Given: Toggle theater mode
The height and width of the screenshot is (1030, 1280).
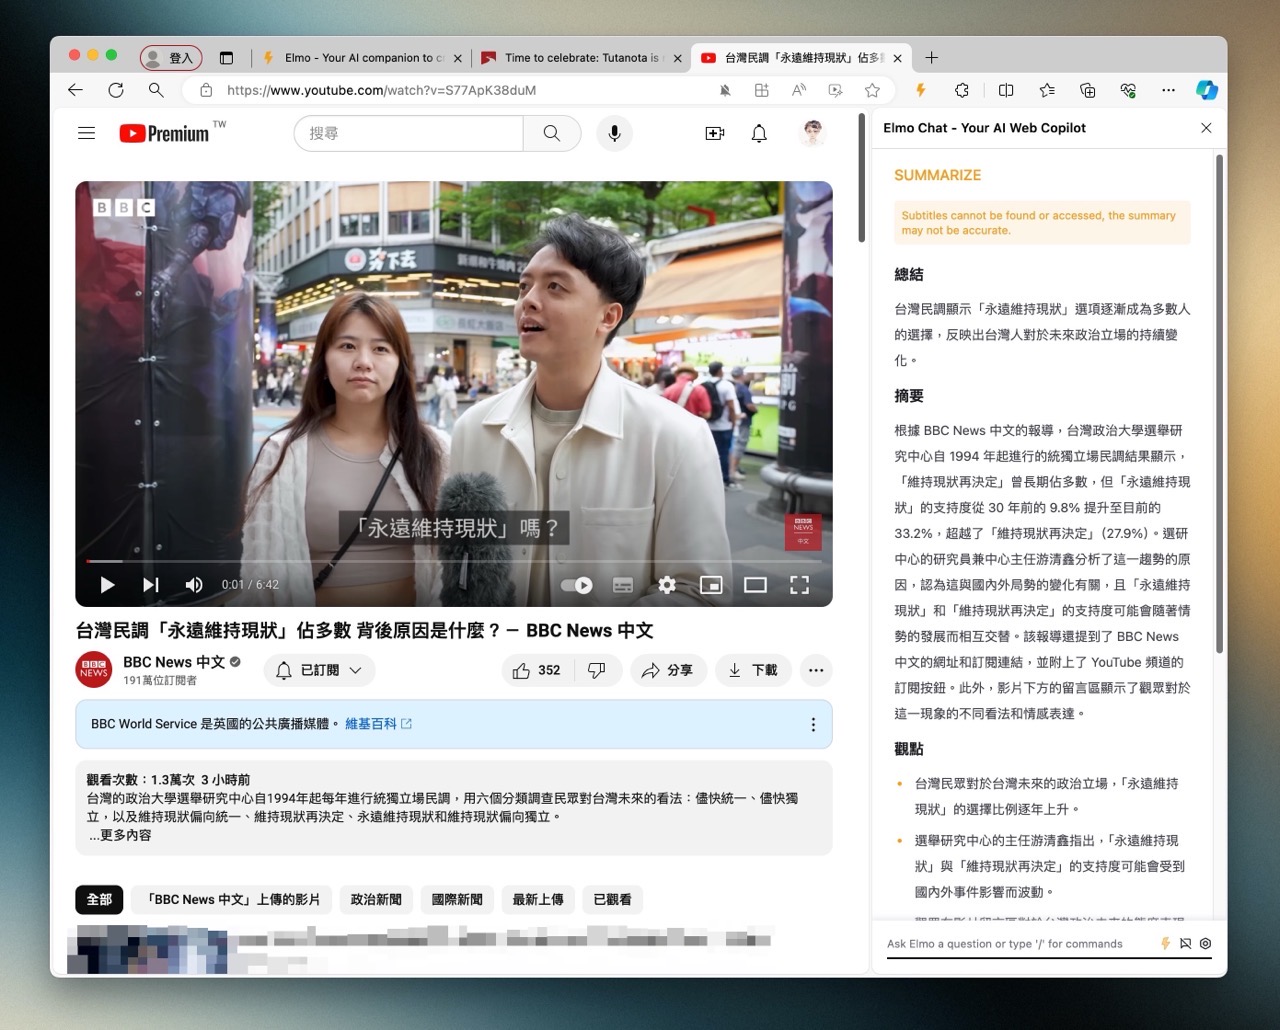Looking at the screenshot, I should (755, 585).
